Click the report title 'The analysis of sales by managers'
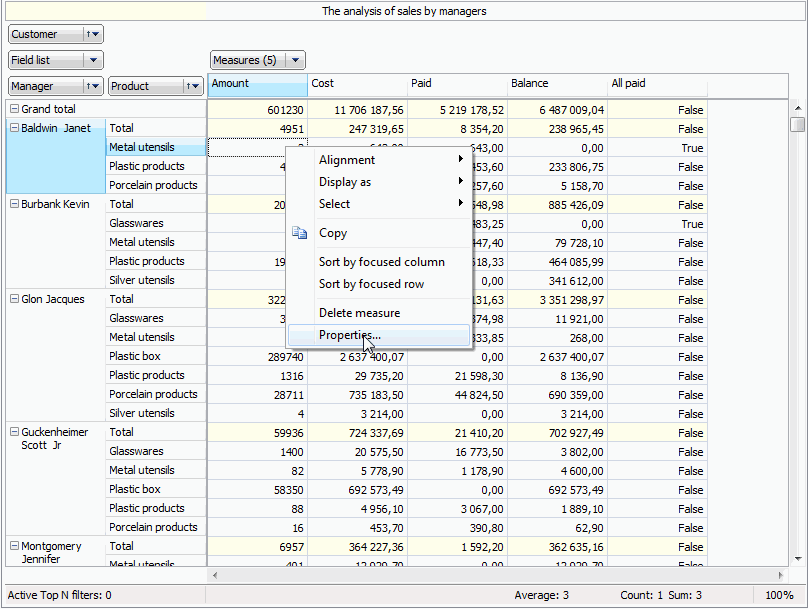808x609 pixels. 404,11
